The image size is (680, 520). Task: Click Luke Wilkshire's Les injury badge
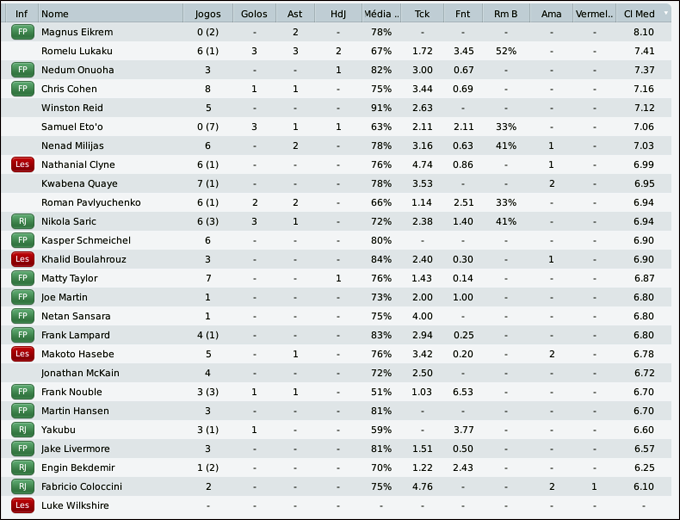(22, 506)
